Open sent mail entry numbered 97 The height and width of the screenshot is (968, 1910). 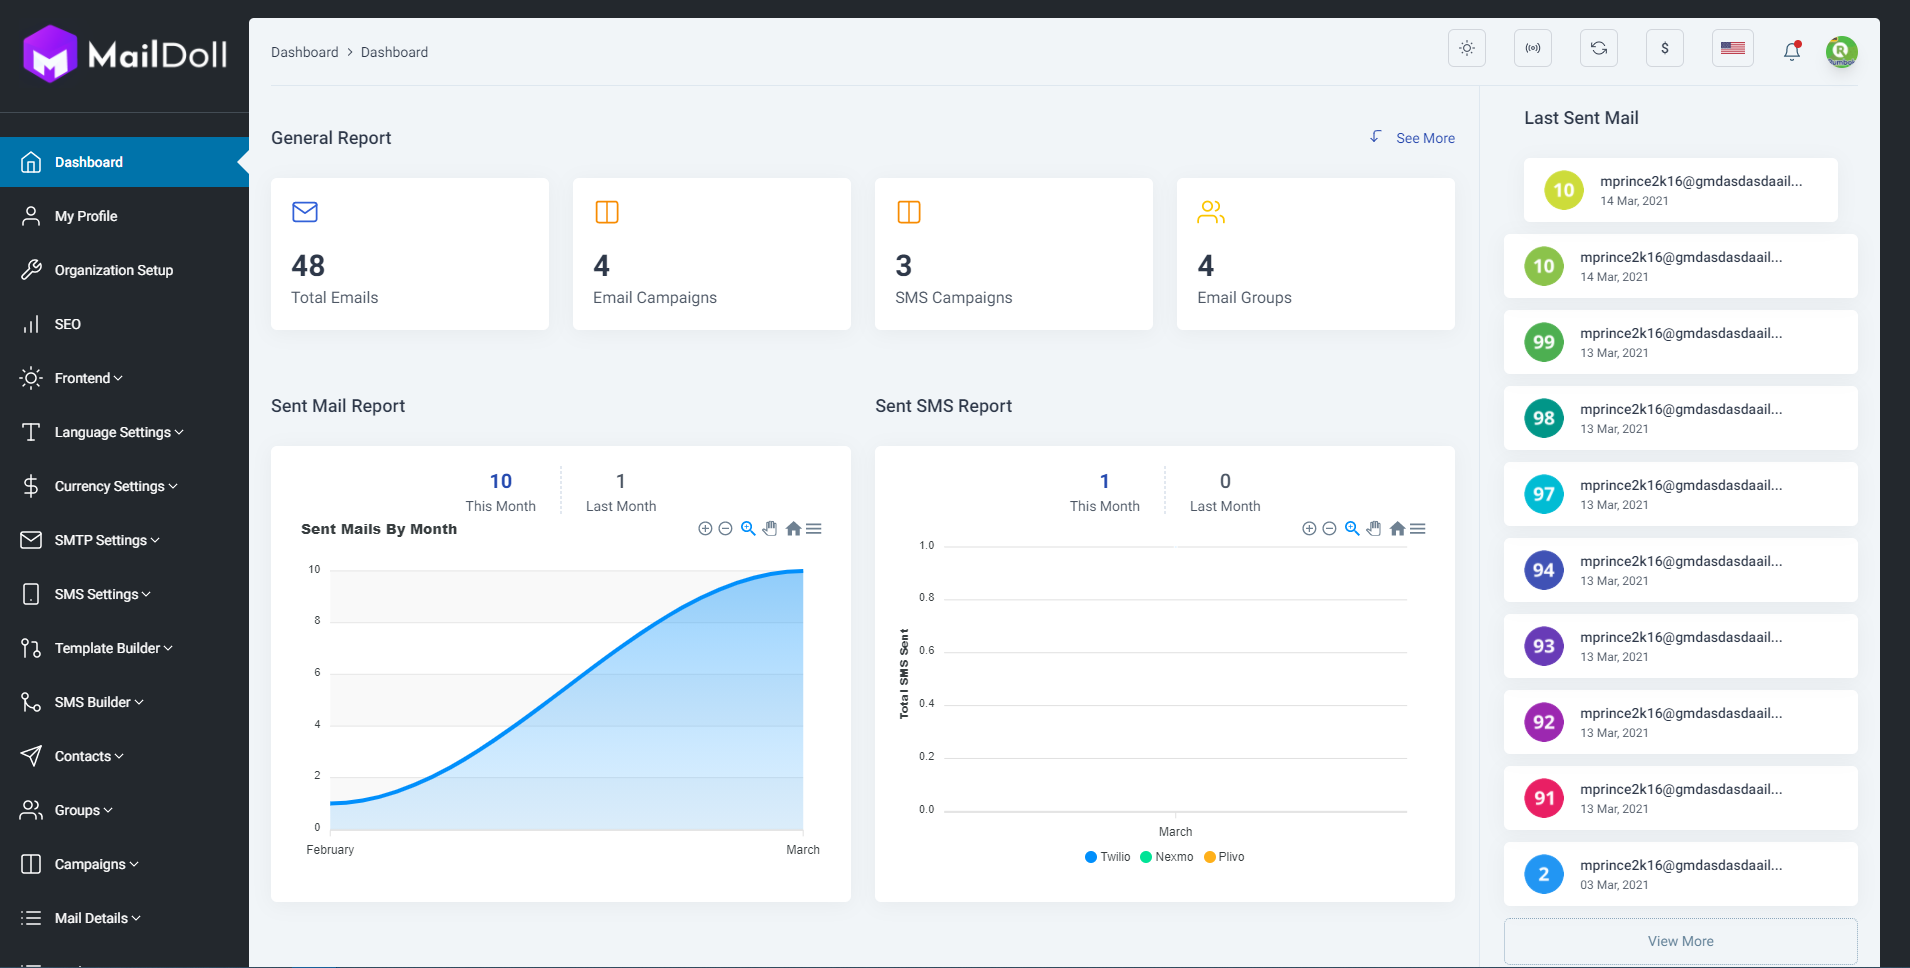point(1680,494)
